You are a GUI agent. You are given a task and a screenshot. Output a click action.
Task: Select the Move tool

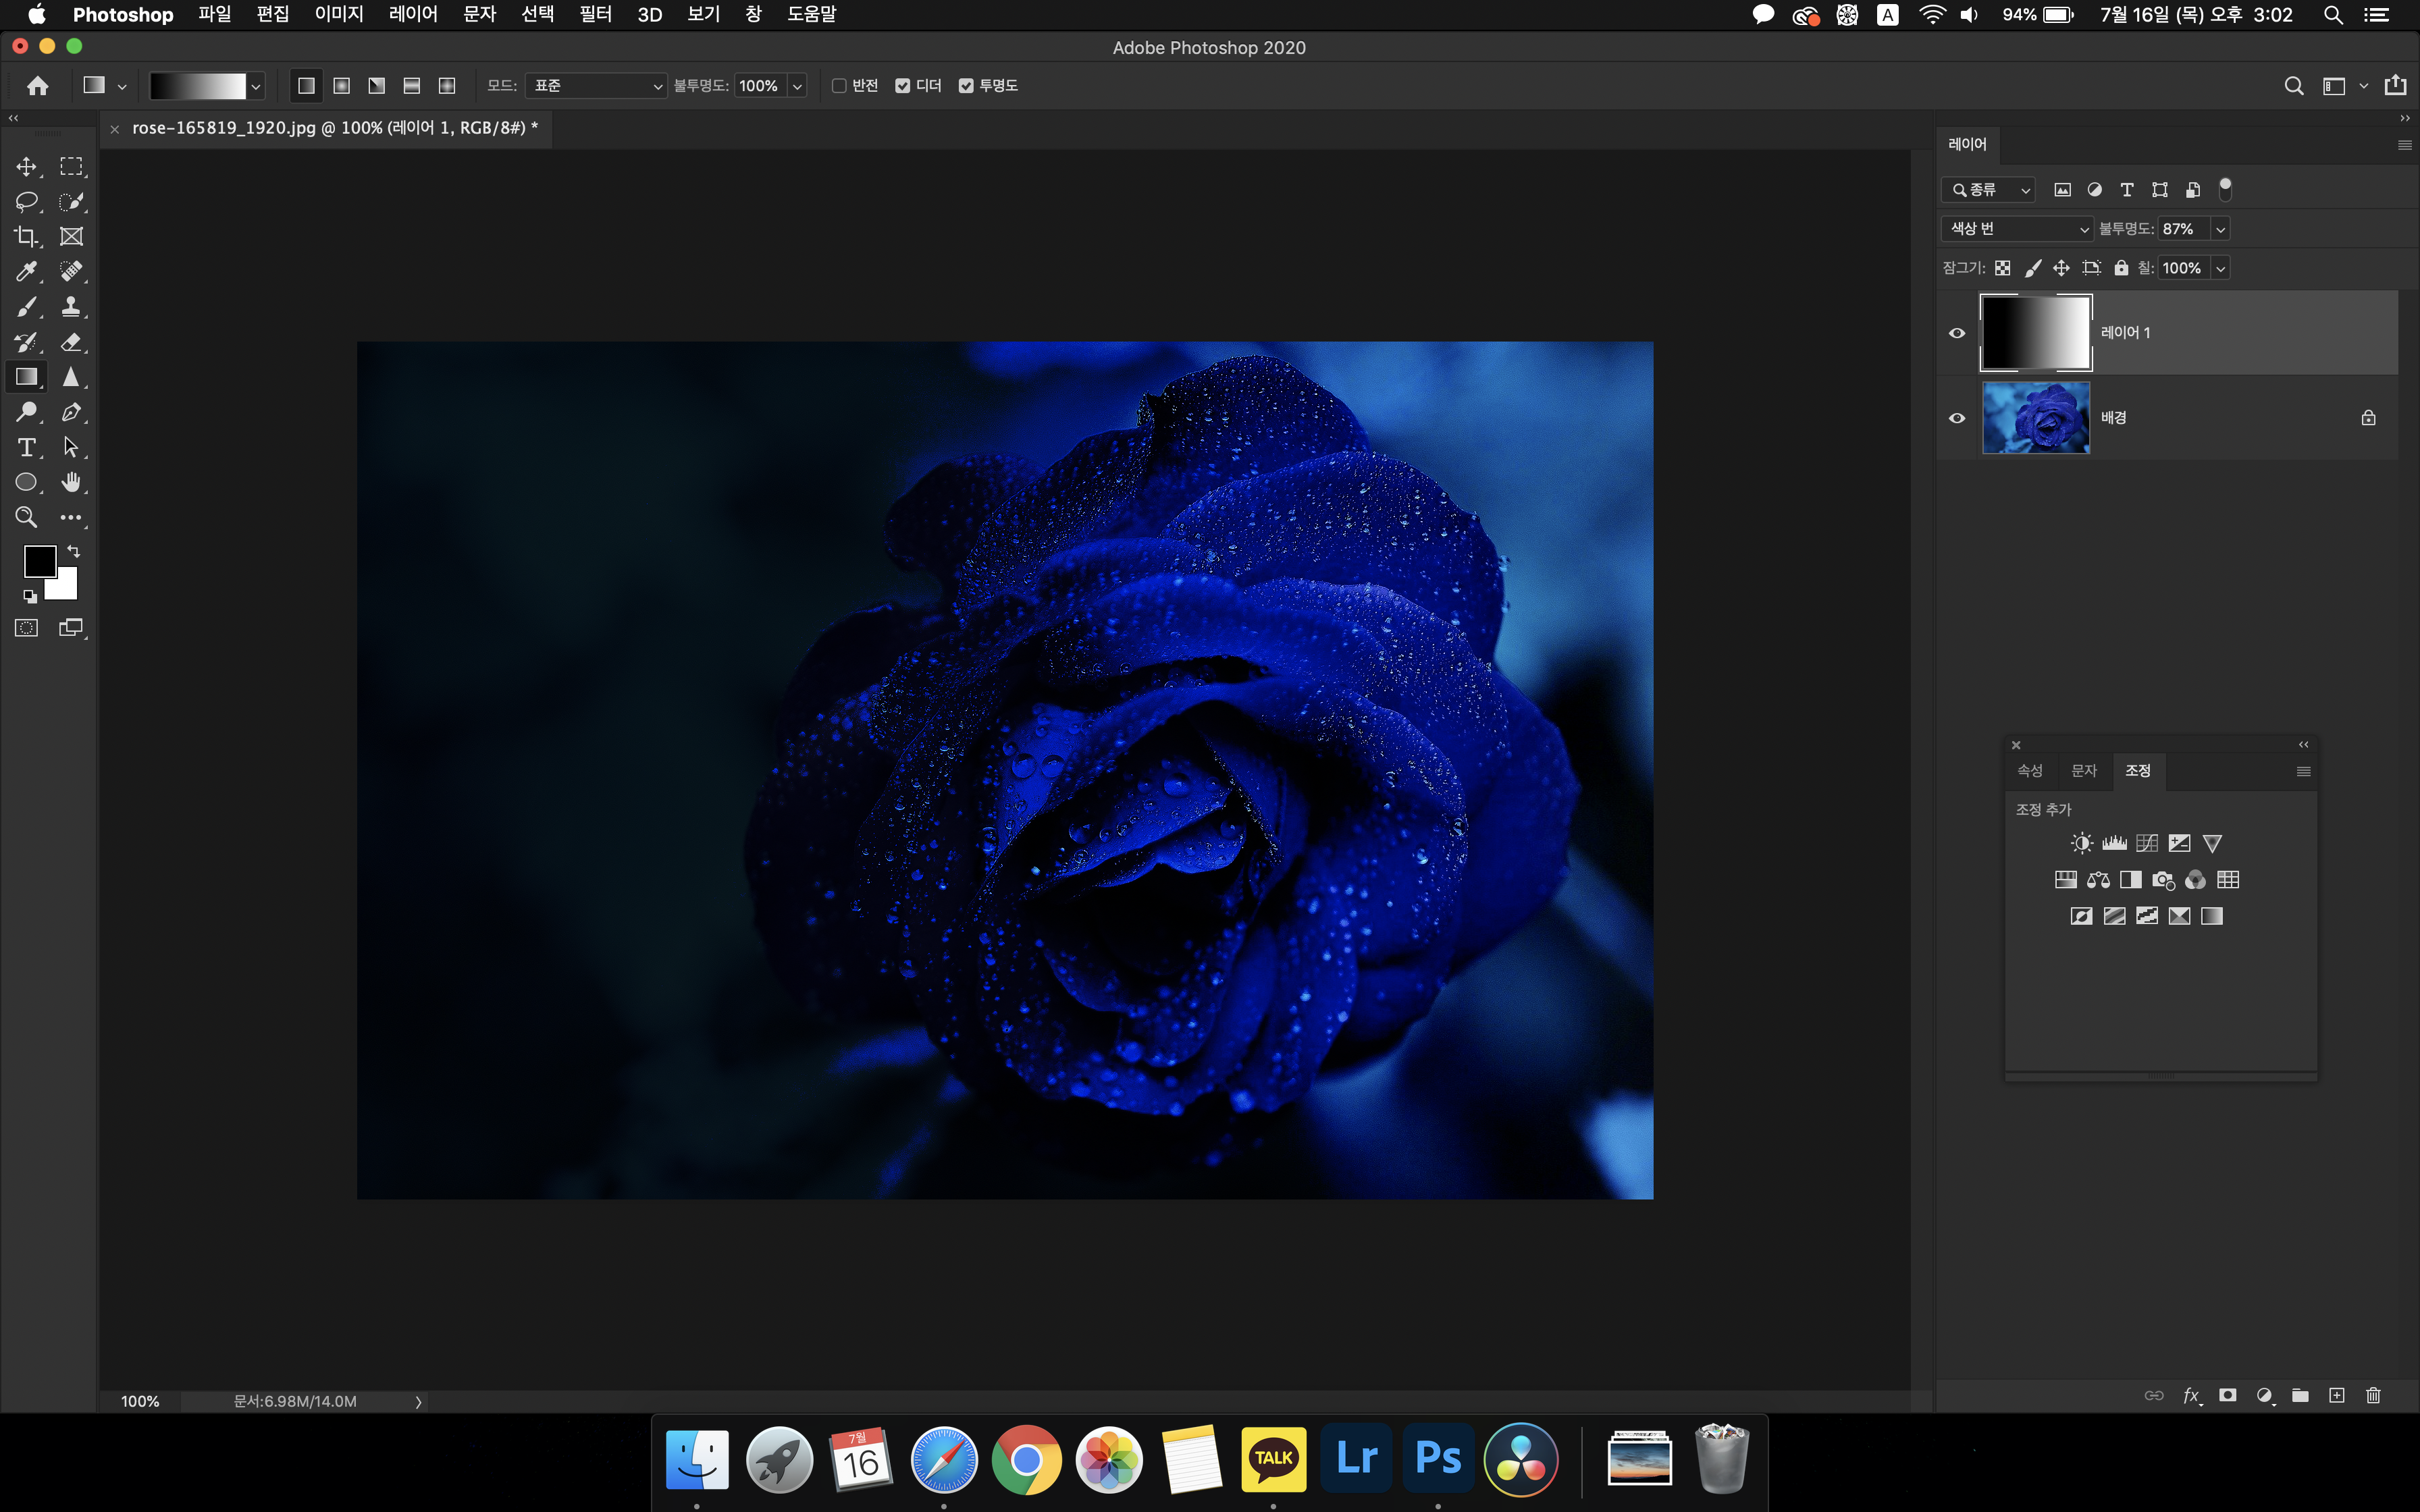[x=26, y=166]
